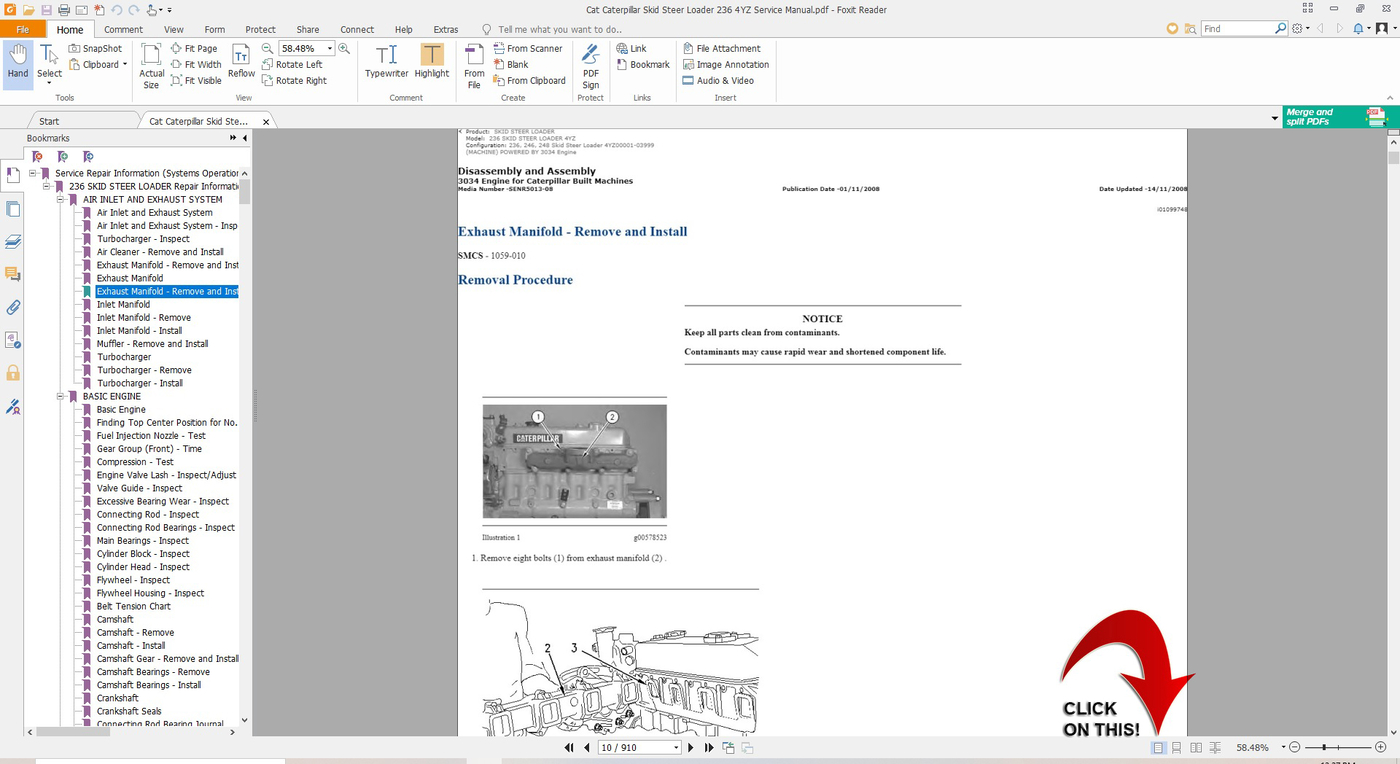Toggle continuous scrolling view in status bar
Screen dimensions: 1400x764
point(1176,747)
